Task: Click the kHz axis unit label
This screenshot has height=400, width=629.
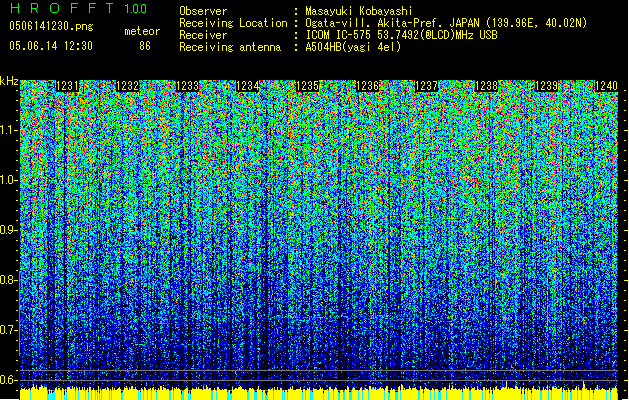Action: pyautogui.click(x=10, y=81)
